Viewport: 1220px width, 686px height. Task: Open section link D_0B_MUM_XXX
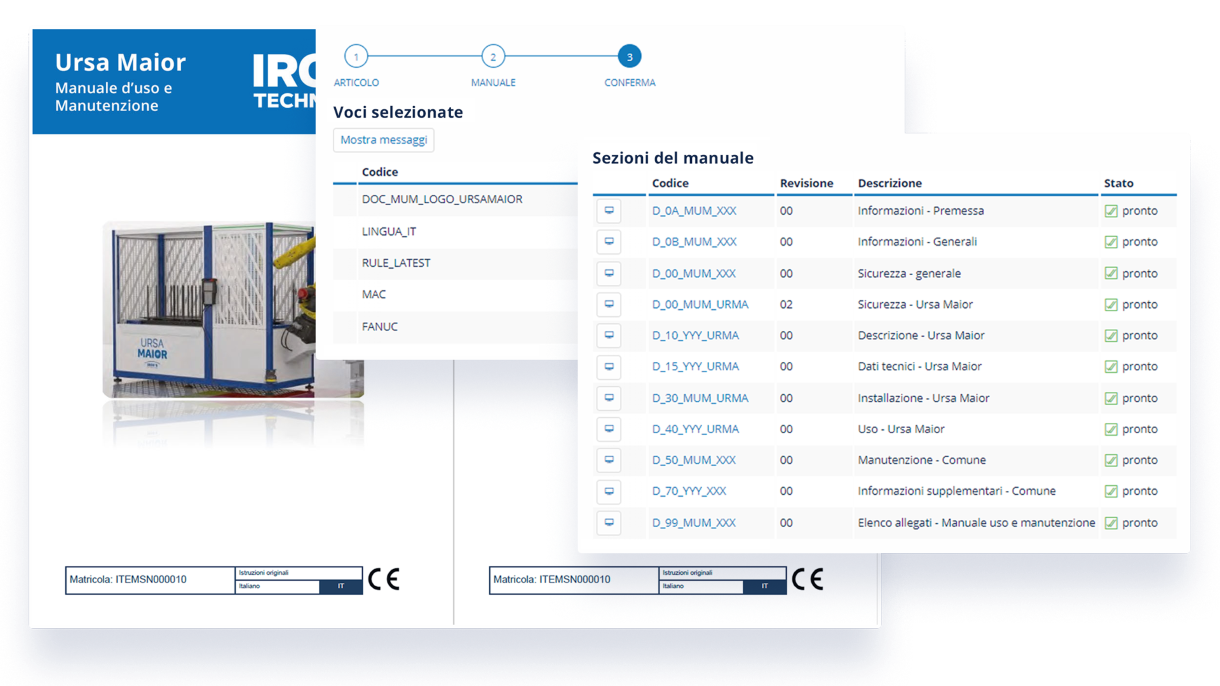[694, 242]
